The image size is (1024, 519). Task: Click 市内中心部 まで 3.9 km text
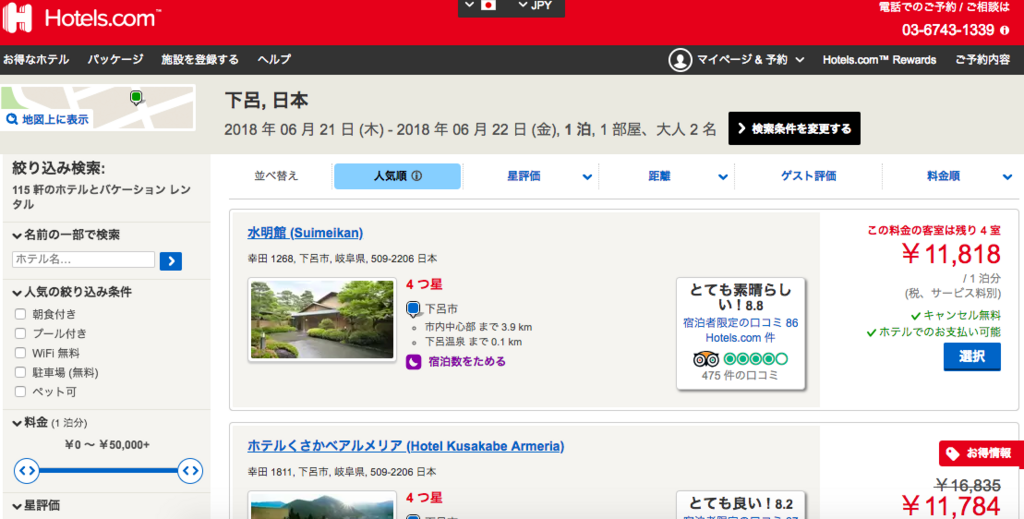click(478, 327)
